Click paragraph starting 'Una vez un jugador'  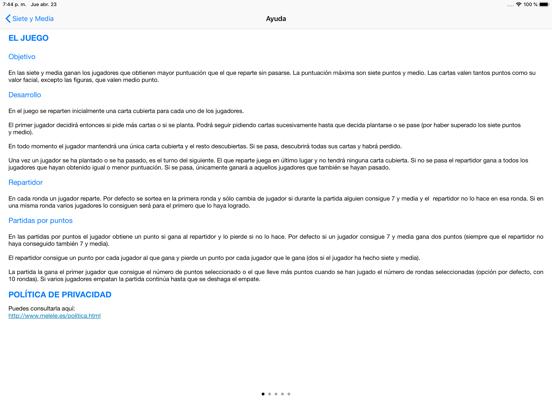[x=268, y=164]
